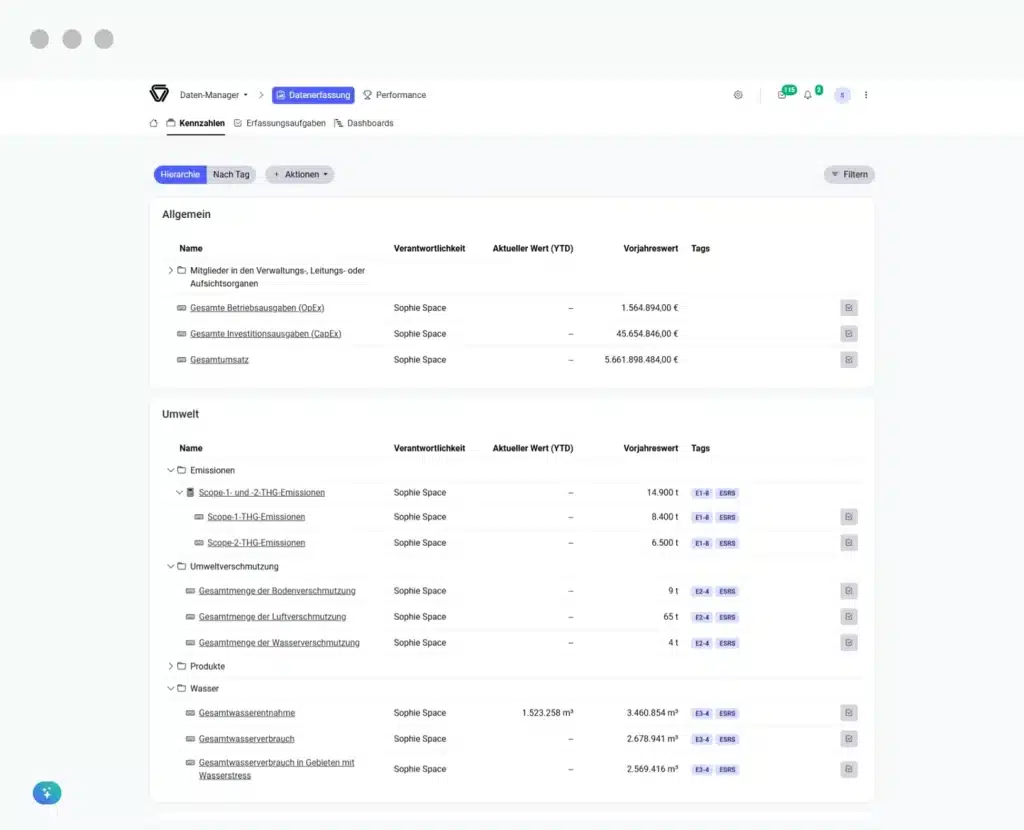The height and width of the screenshot is (830, 1024).
Task: Open task icon for Bodenverschmutzung row
Action: pos(849,591)
